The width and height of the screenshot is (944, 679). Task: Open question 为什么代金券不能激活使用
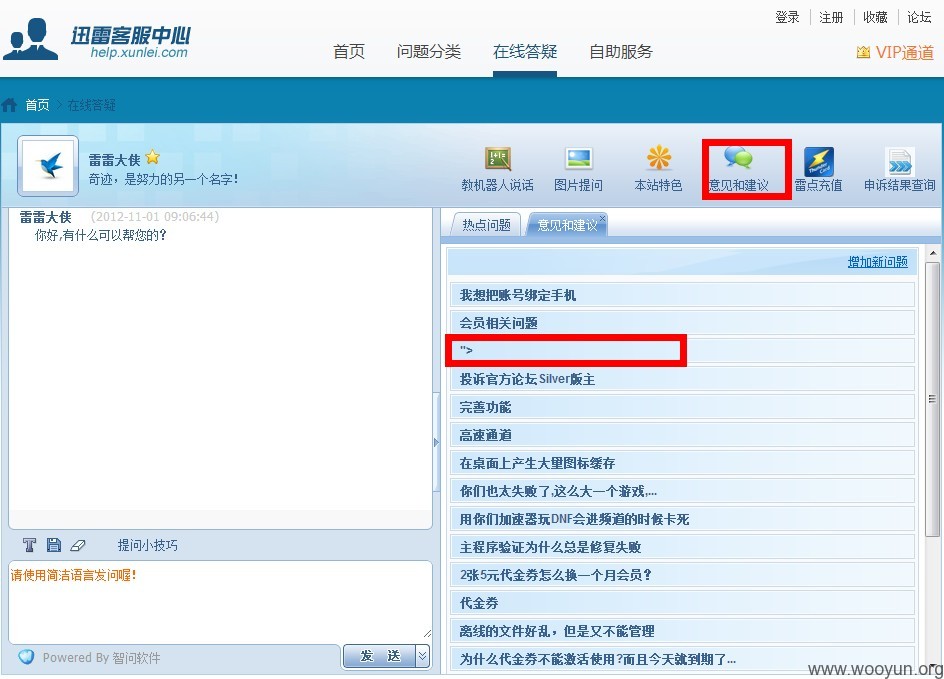(682, 659)
